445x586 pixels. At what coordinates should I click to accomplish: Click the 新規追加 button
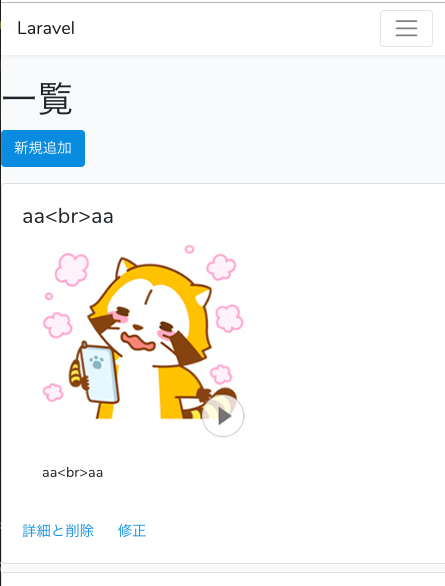pyautogui.click(x=43, y=148)
